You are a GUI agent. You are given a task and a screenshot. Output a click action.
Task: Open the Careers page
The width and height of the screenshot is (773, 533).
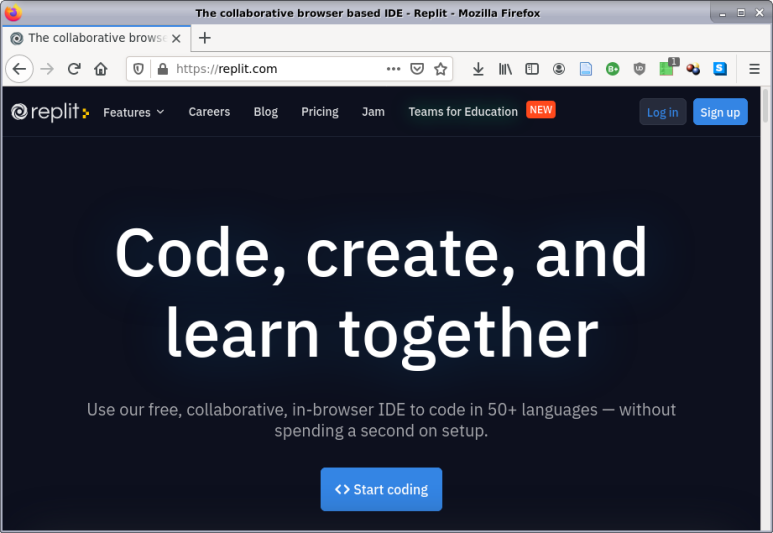coord(209,112)
